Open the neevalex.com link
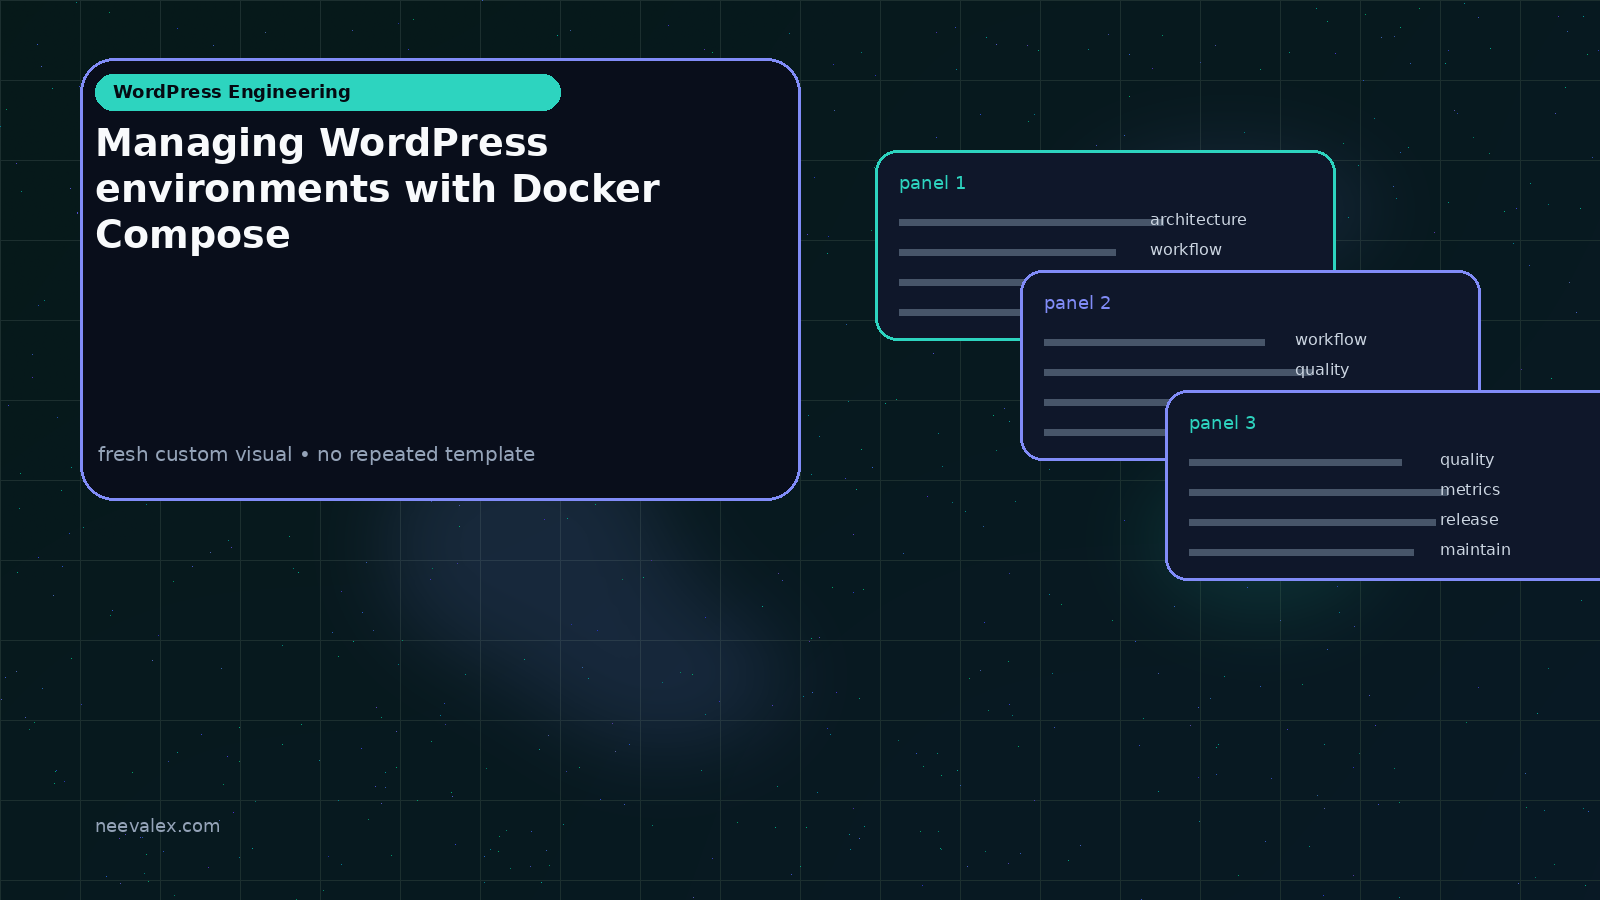The width and height of the screenshot is (1600, 900). [x=157, y=826]
